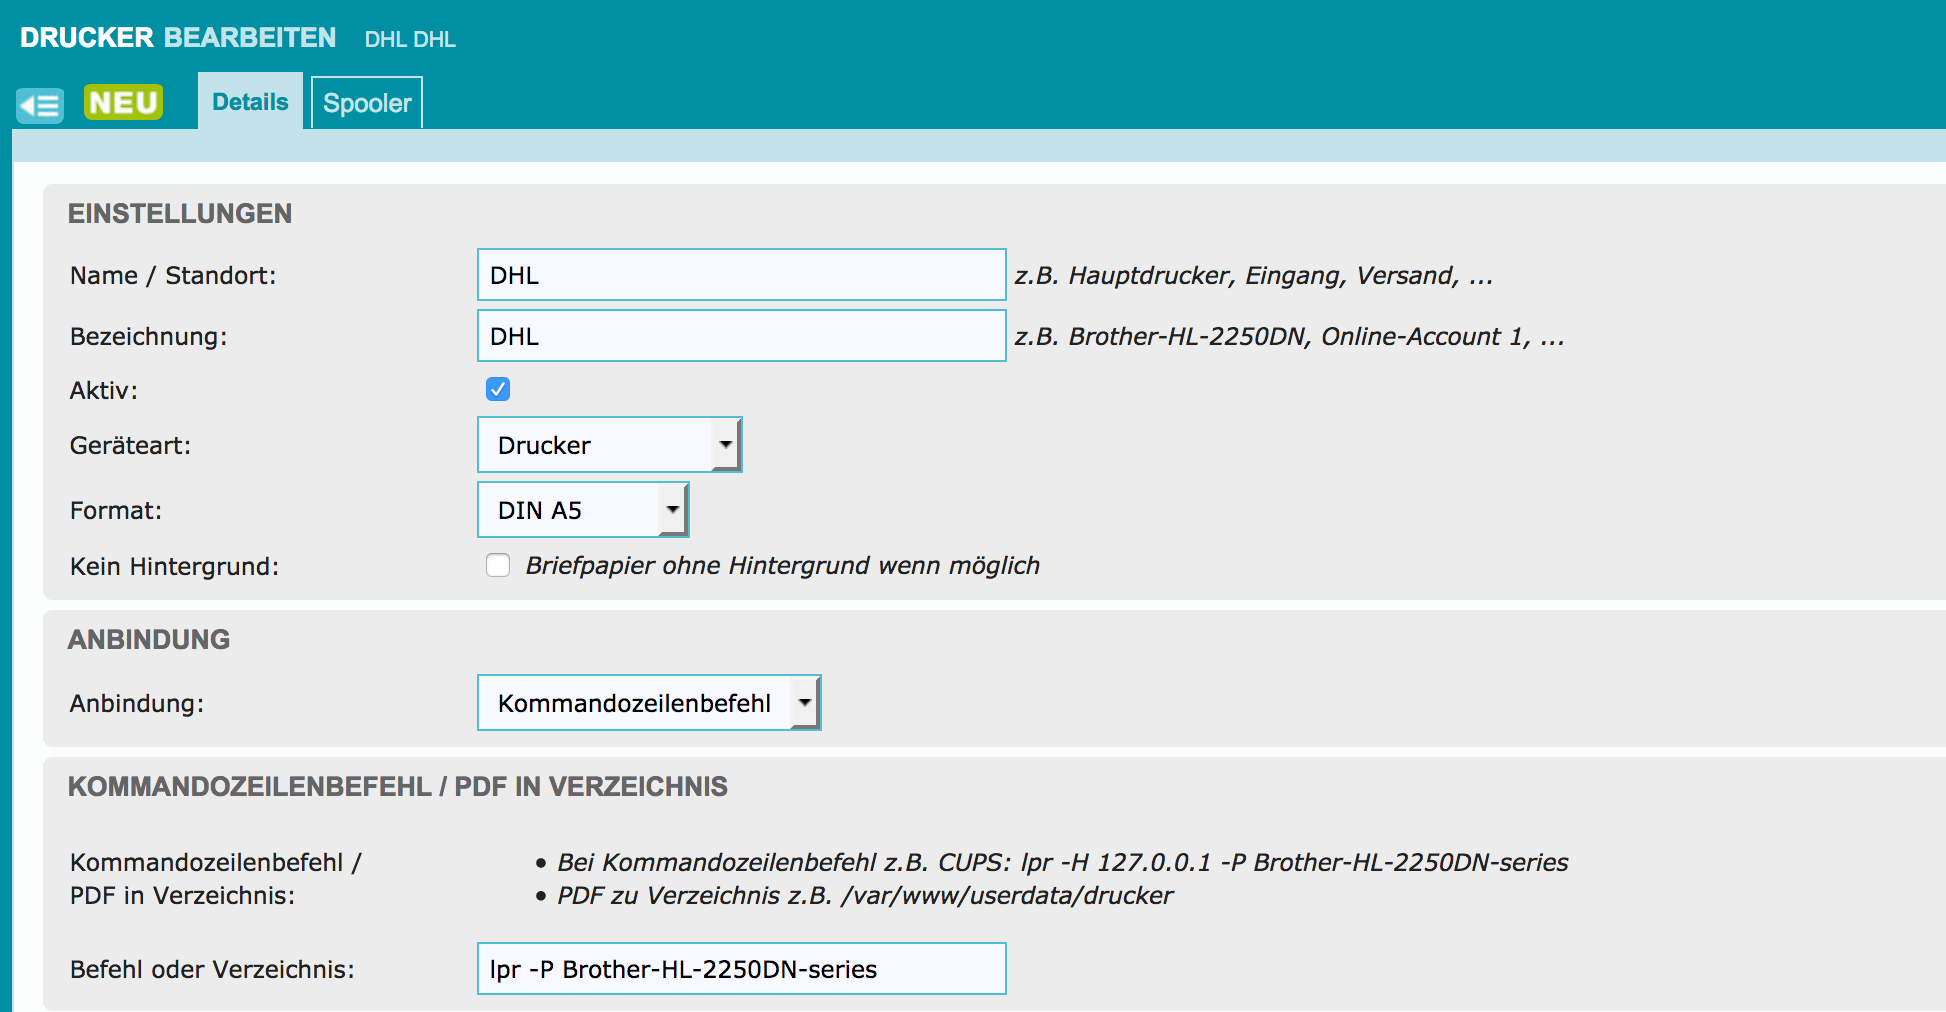Uncheck the Aktiv checkbox
The image size is (1946, 1012).
pos(498,389)
